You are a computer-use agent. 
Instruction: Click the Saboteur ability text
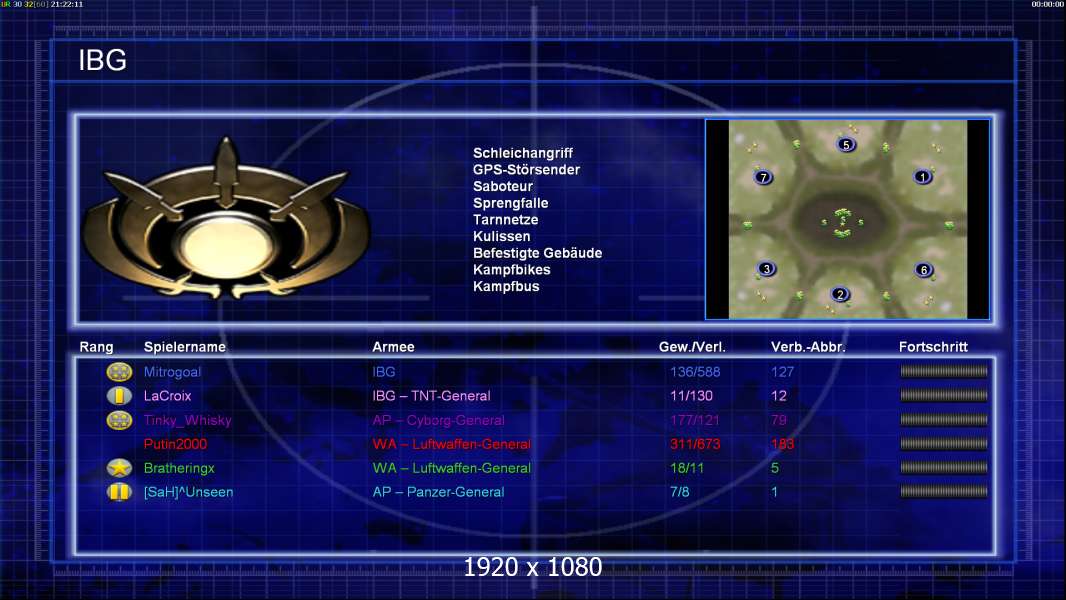[503, 186]
